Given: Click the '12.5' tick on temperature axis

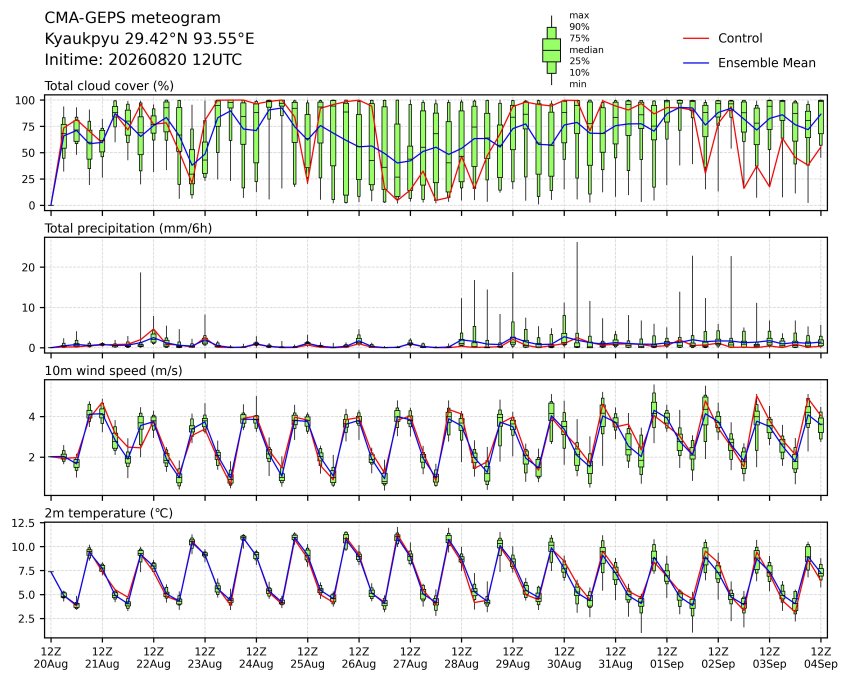Looking at the screenshot, I should coord(23,523).
